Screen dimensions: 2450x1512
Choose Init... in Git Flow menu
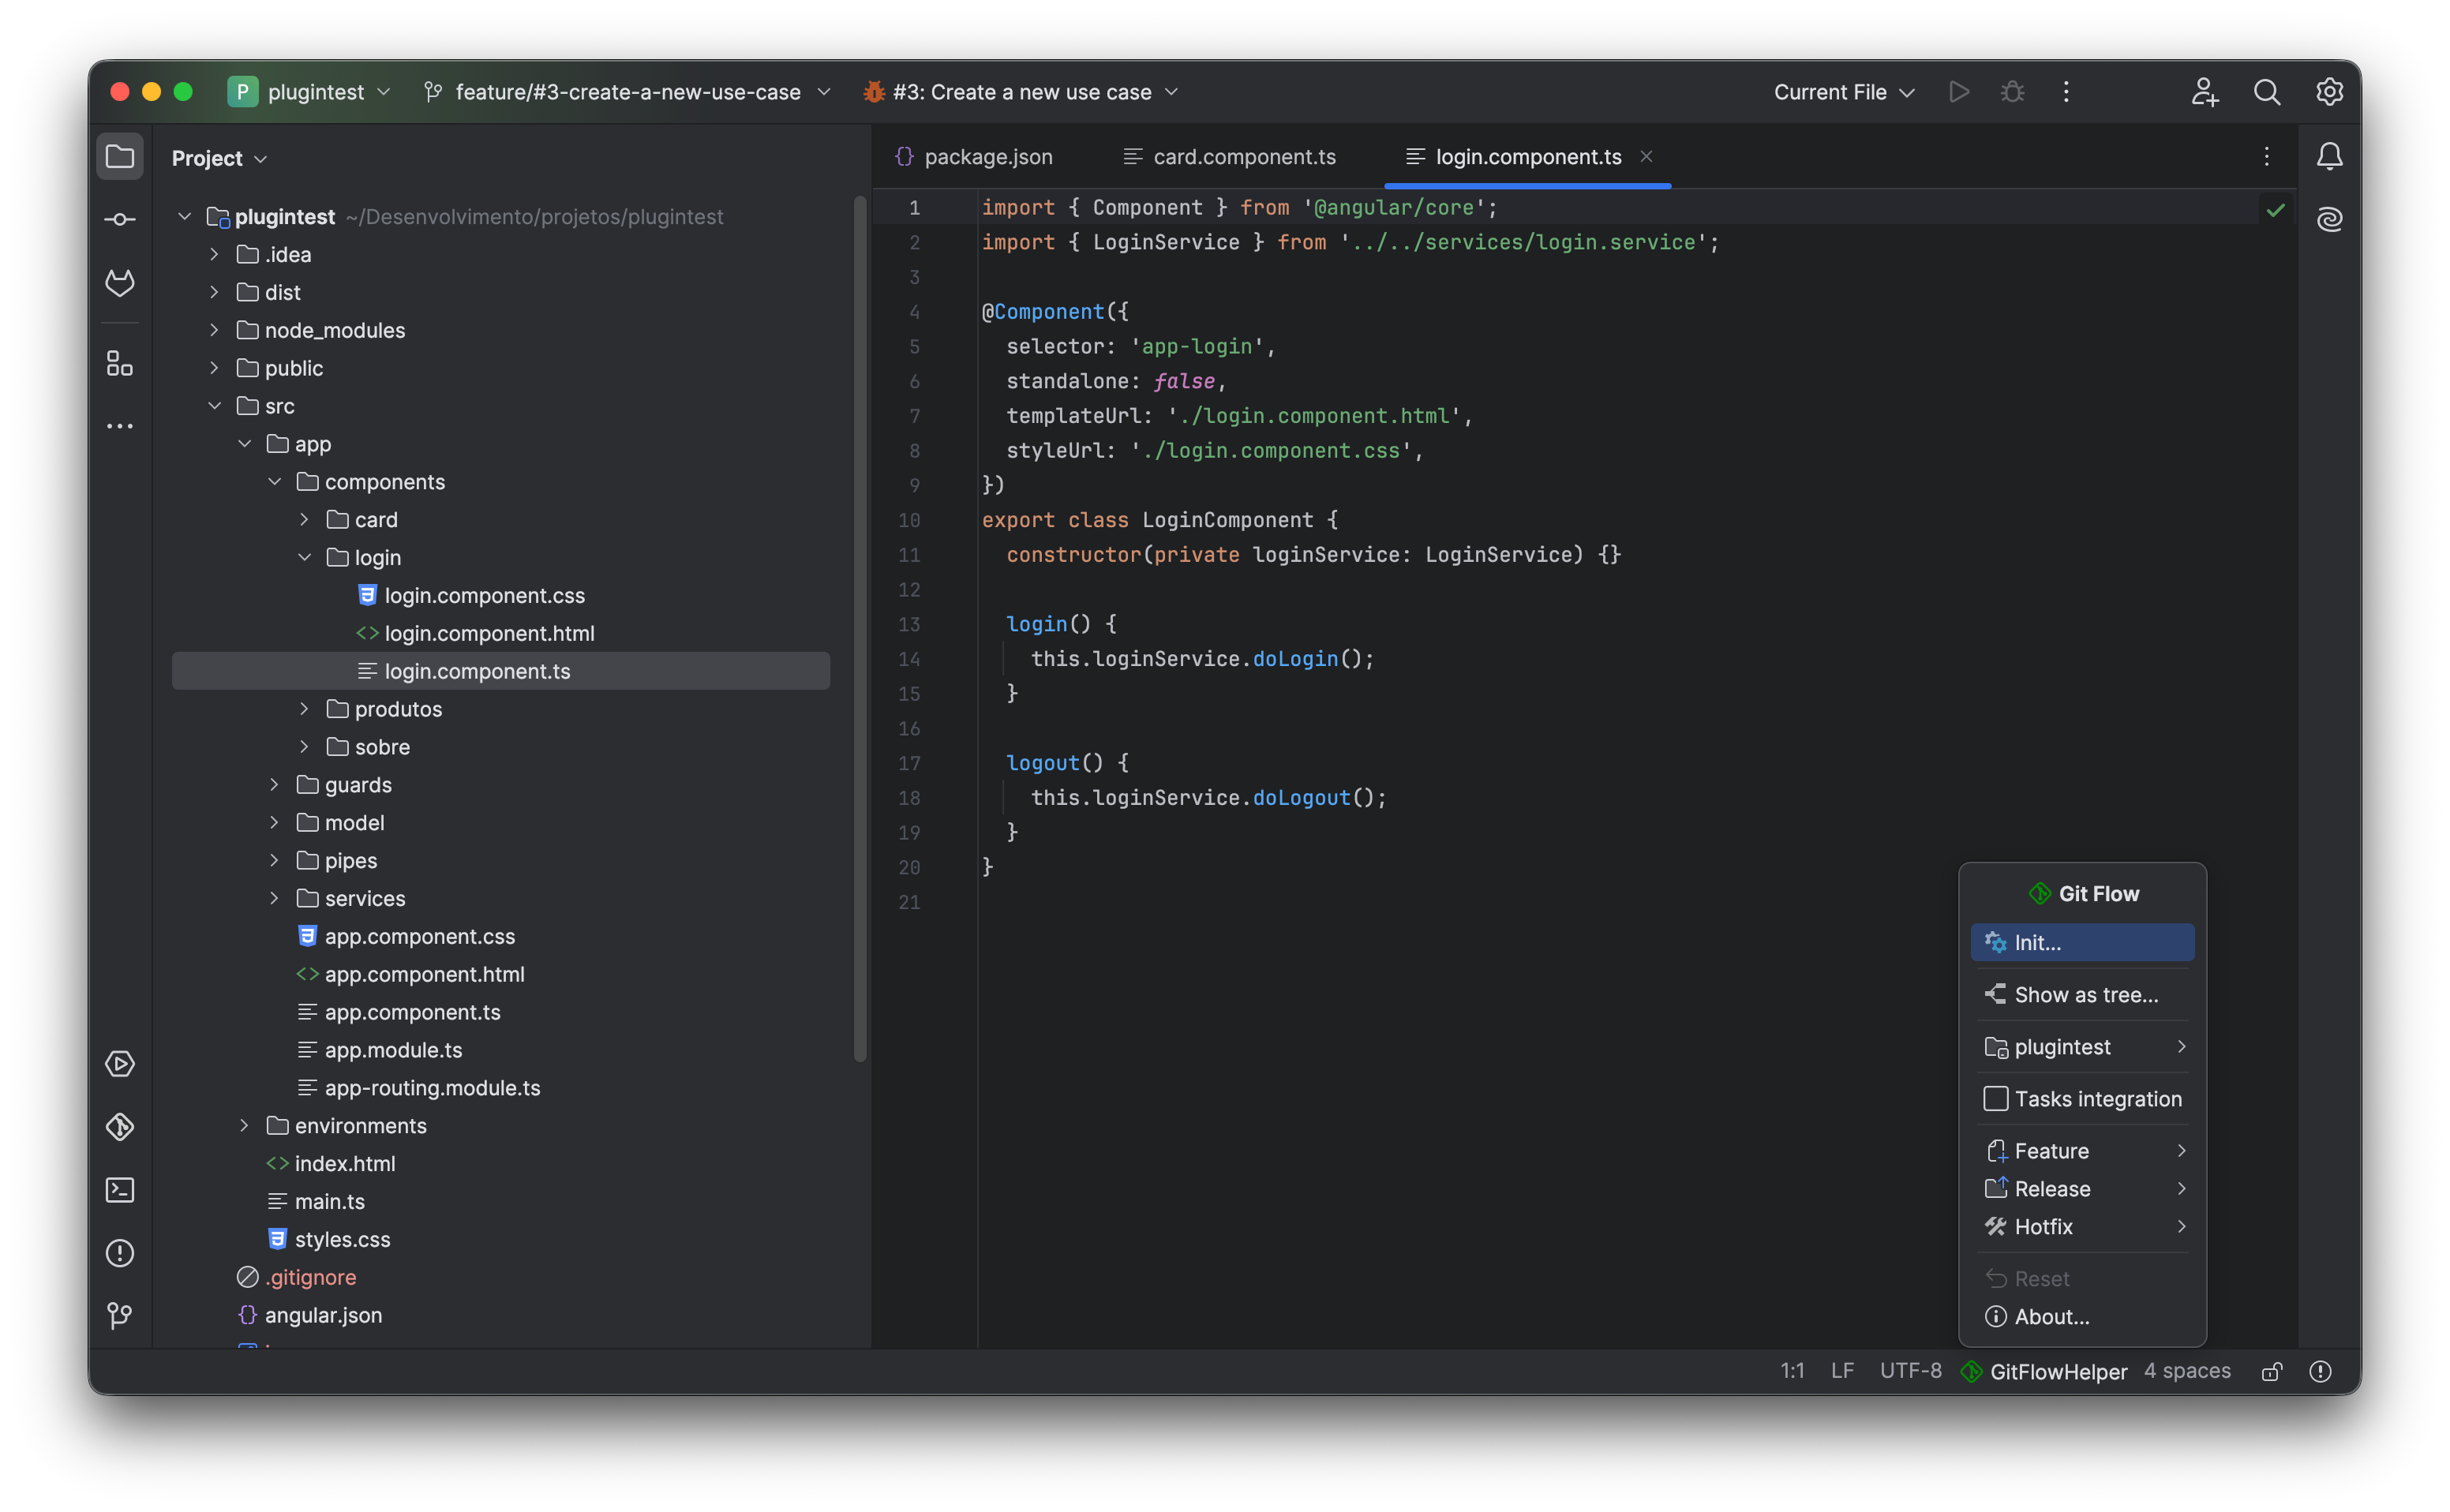pos(2082,942)
